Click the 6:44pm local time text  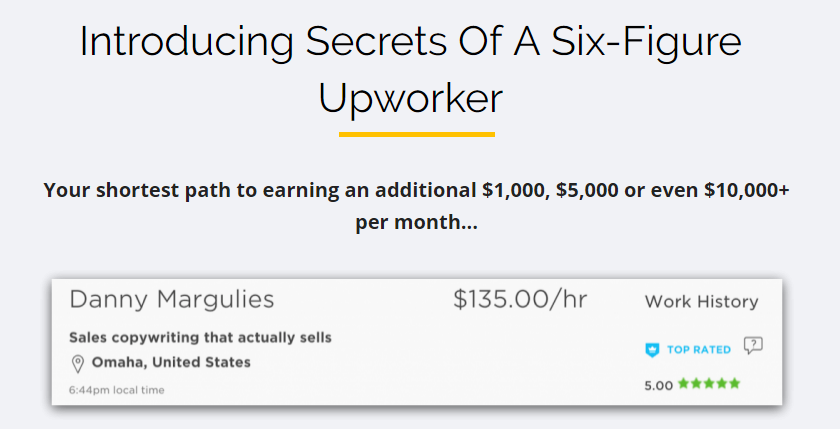[x=117, y=390]
